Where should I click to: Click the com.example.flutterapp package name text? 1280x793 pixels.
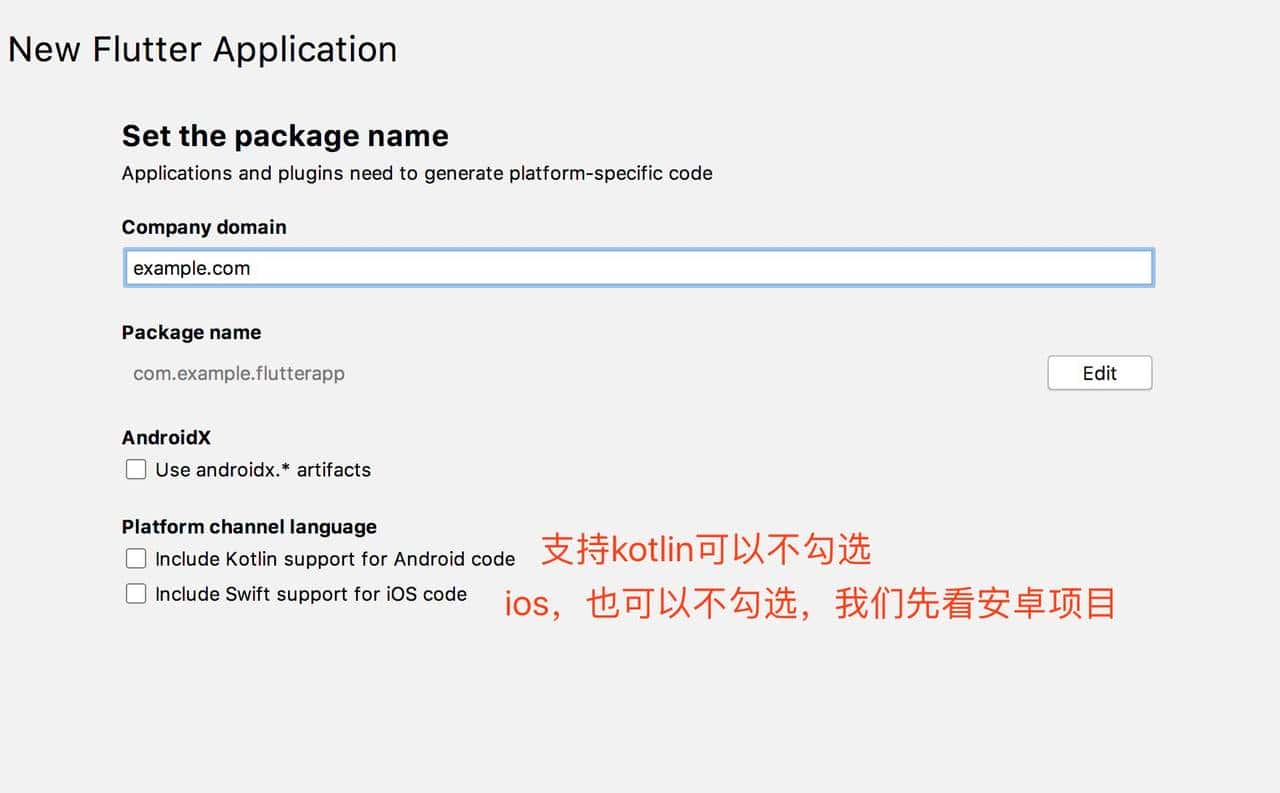pos(239,374)
